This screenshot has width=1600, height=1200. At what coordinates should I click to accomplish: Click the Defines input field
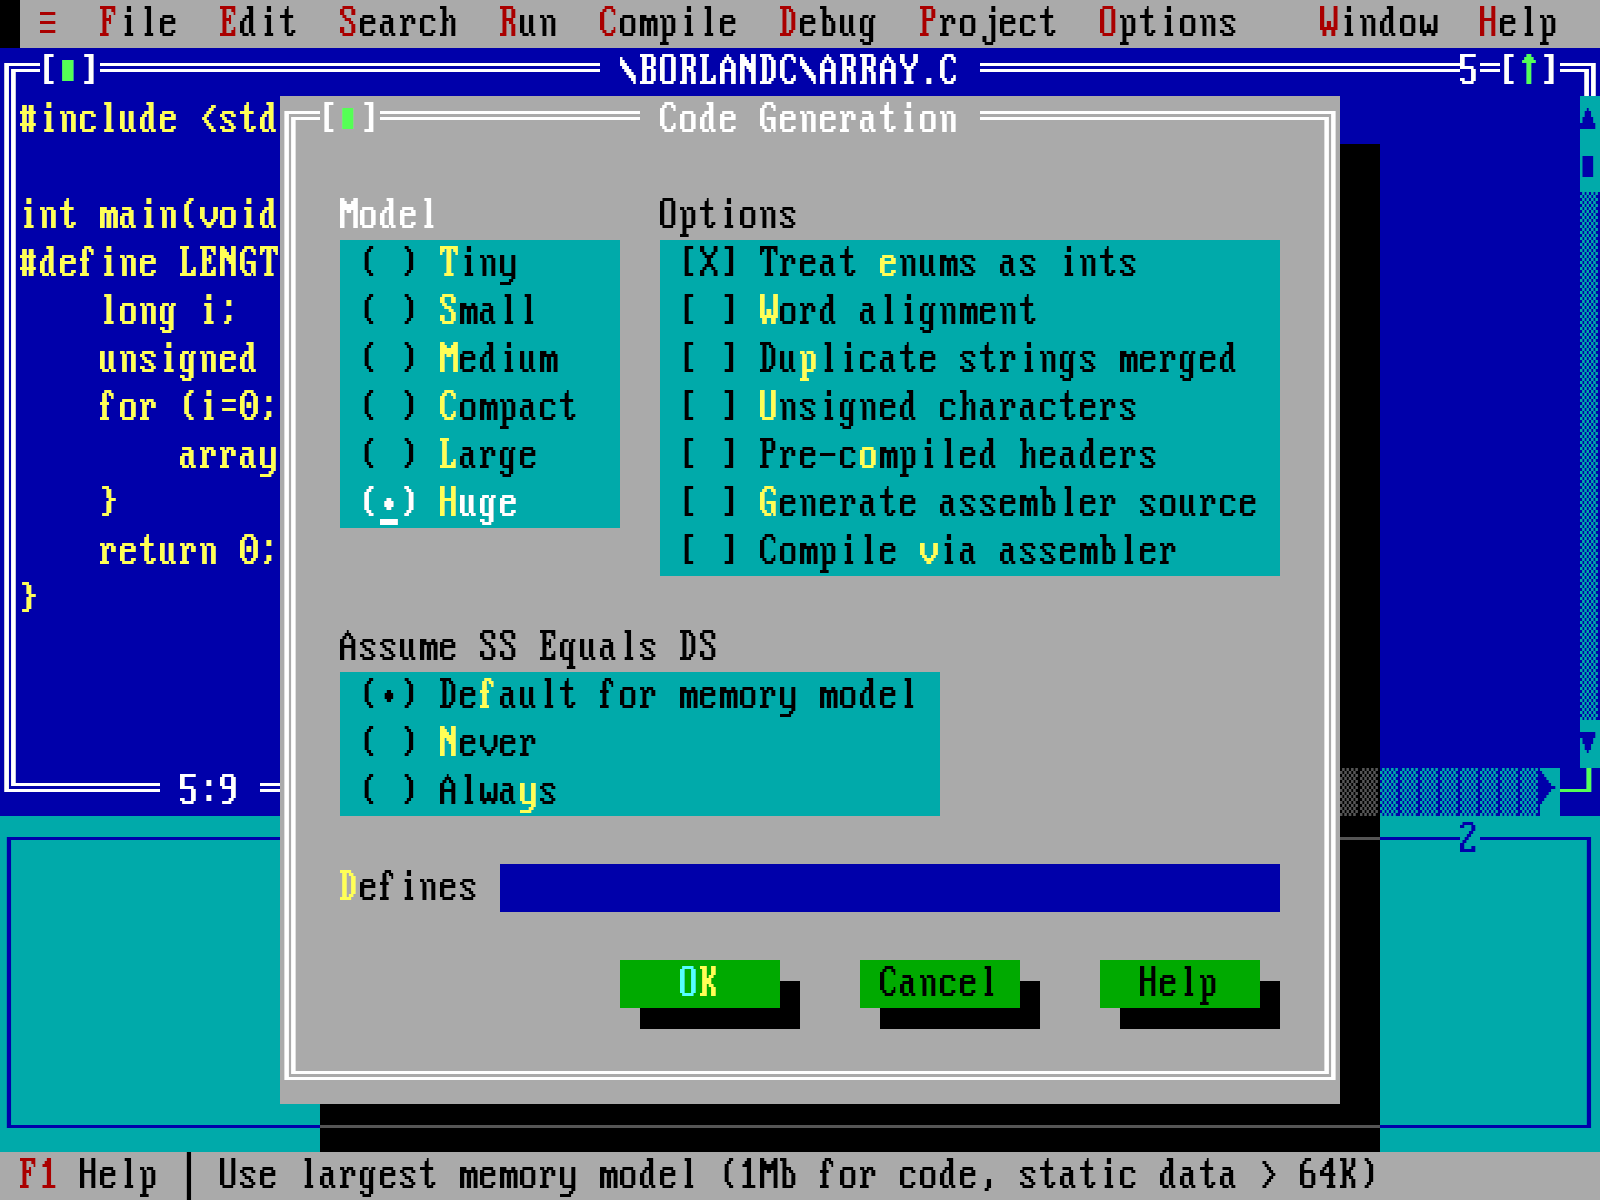tap(890, 888)
